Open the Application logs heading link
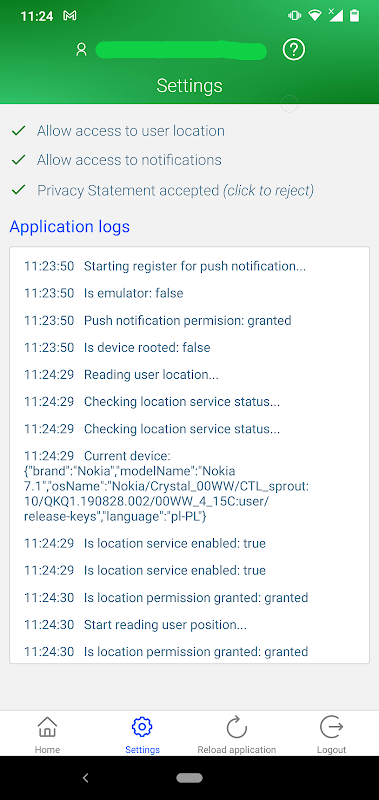 pyautogui.click(x=70, y=226)
